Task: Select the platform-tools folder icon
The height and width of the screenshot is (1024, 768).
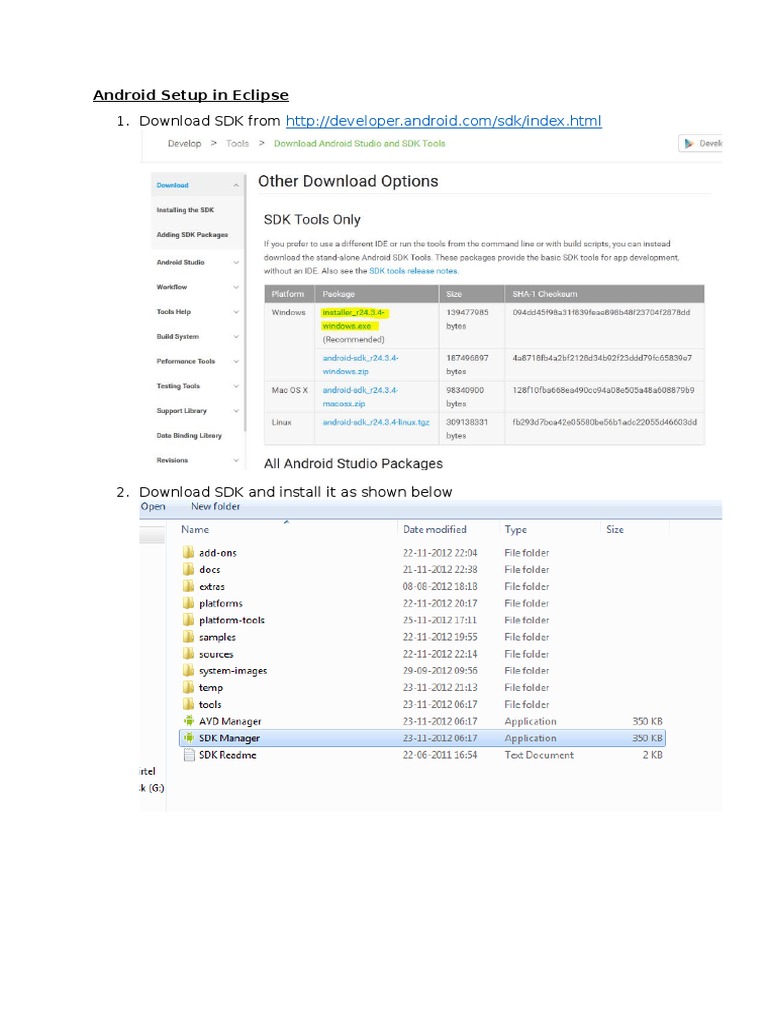Action: pyautogui.click(x=189, y=620)
